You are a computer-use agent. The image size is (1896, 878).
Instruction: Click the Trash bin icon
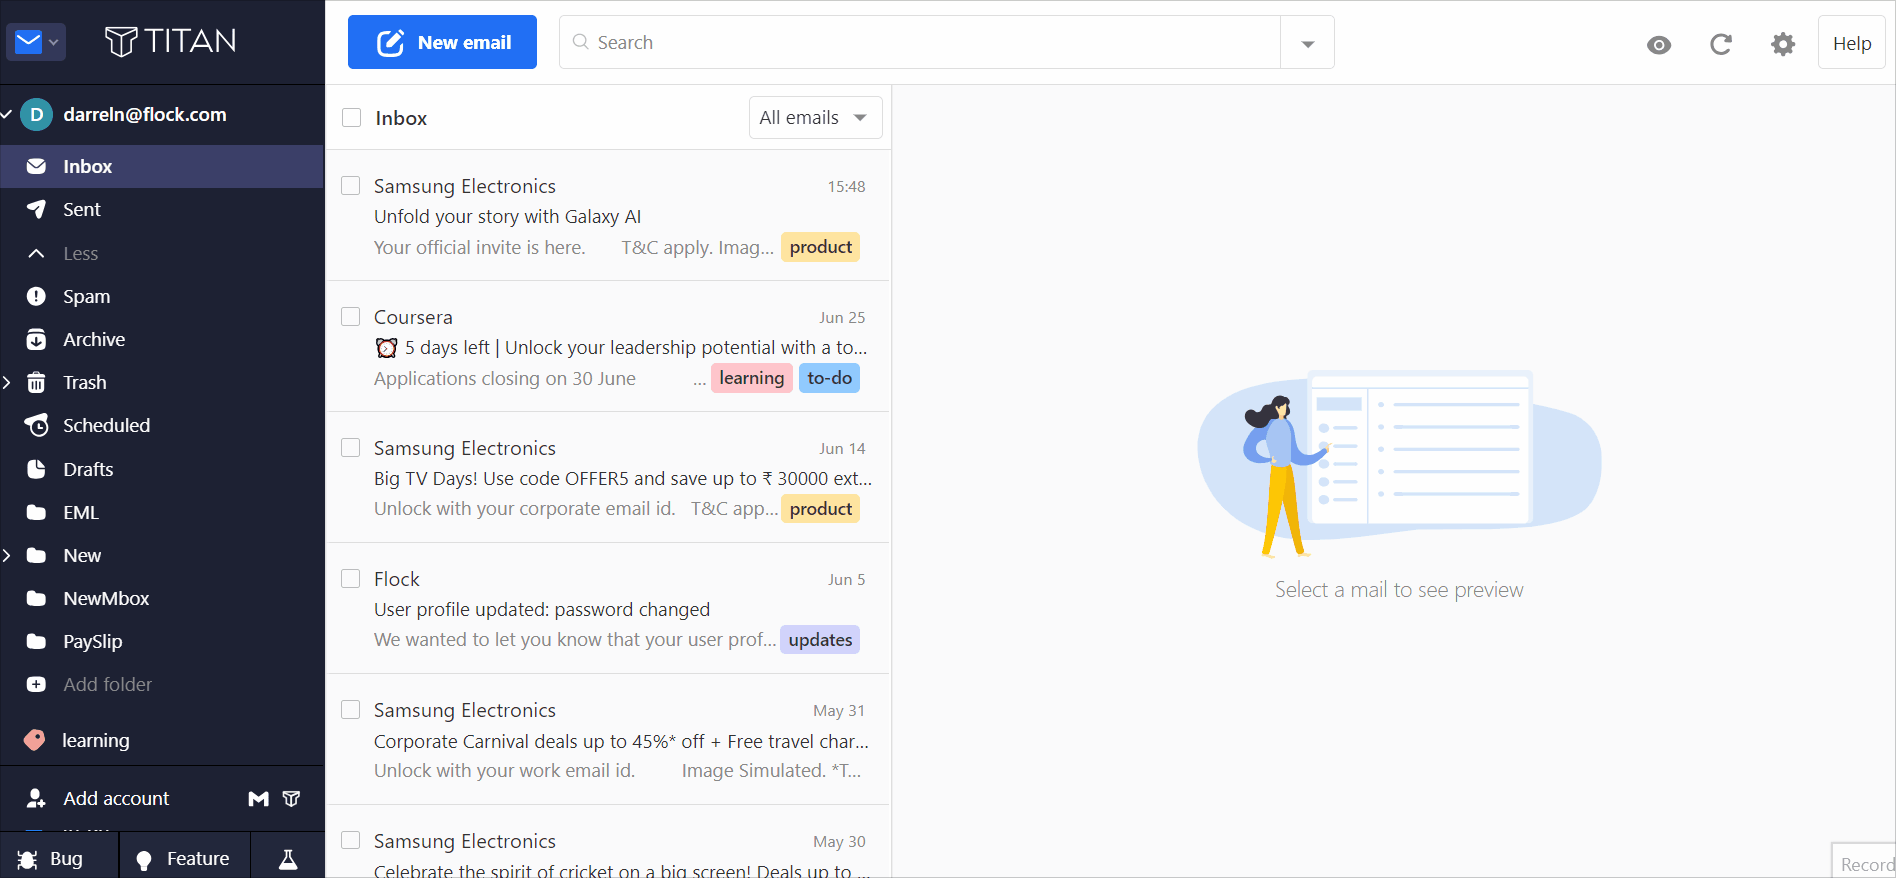tap(36, 382)
